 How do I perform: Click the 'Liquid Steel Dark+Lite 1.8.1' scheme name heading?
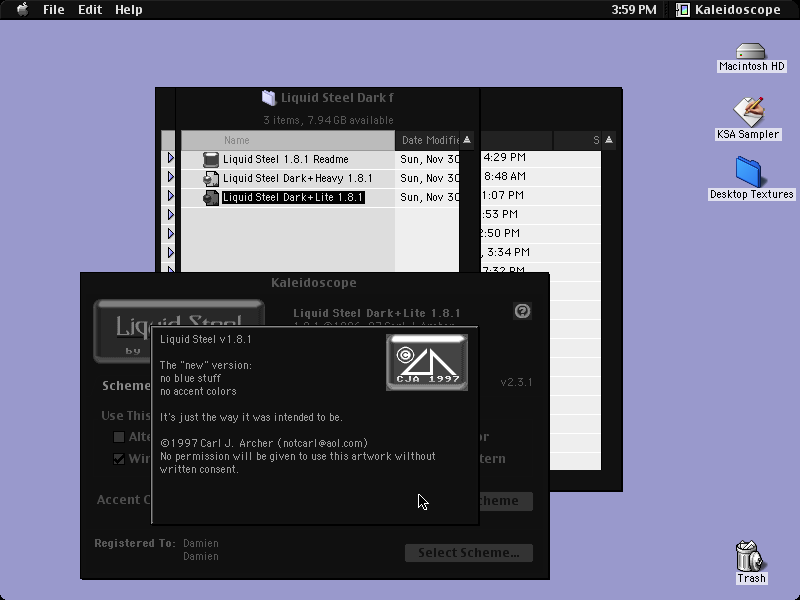coord(377,313)
